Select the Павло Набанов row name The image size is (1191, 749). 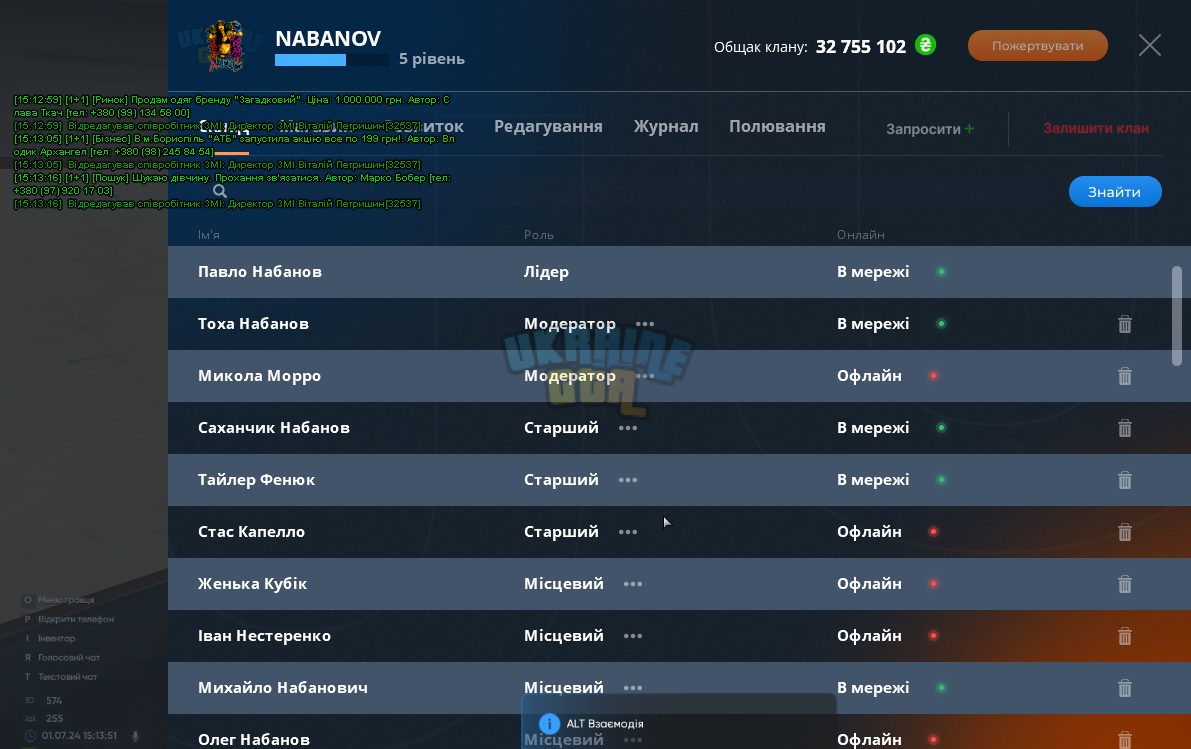click(x=260, y=272)
